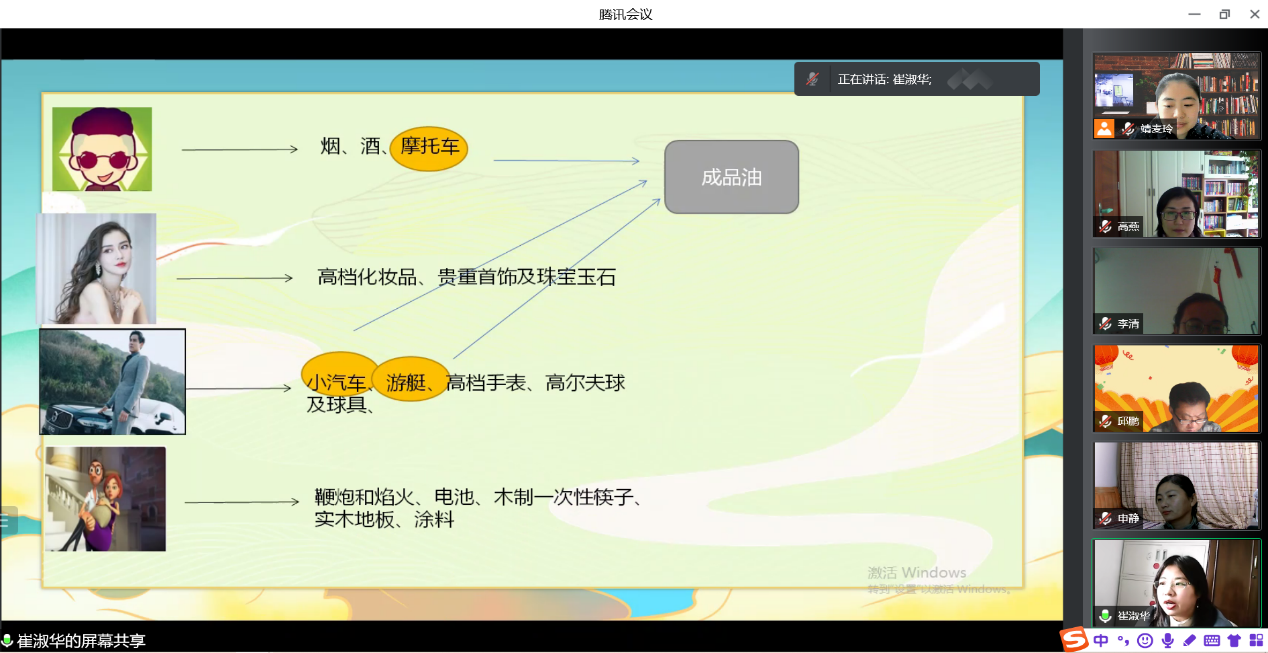Click the 摩托车 orange oval
Viewport: 1268px width, 653px height.
coord(430,148)
